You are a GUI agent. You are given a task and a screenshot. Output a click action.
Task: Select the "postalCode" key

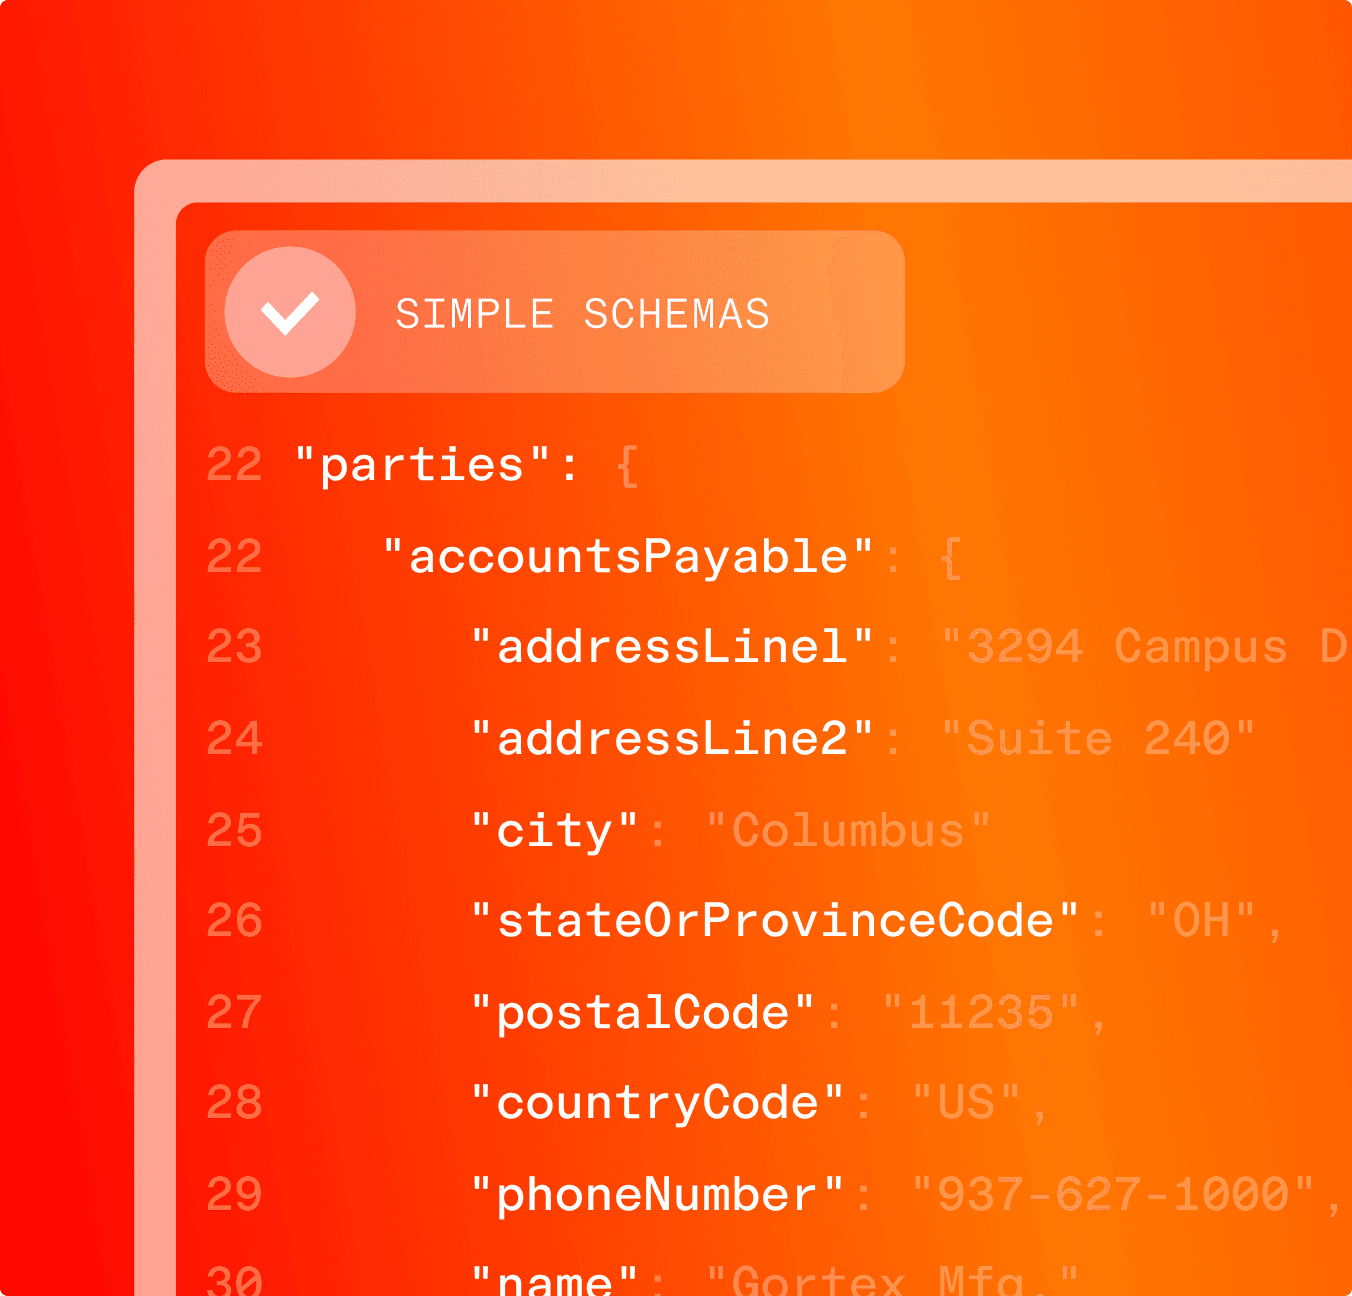click(x=641, y=1011)
